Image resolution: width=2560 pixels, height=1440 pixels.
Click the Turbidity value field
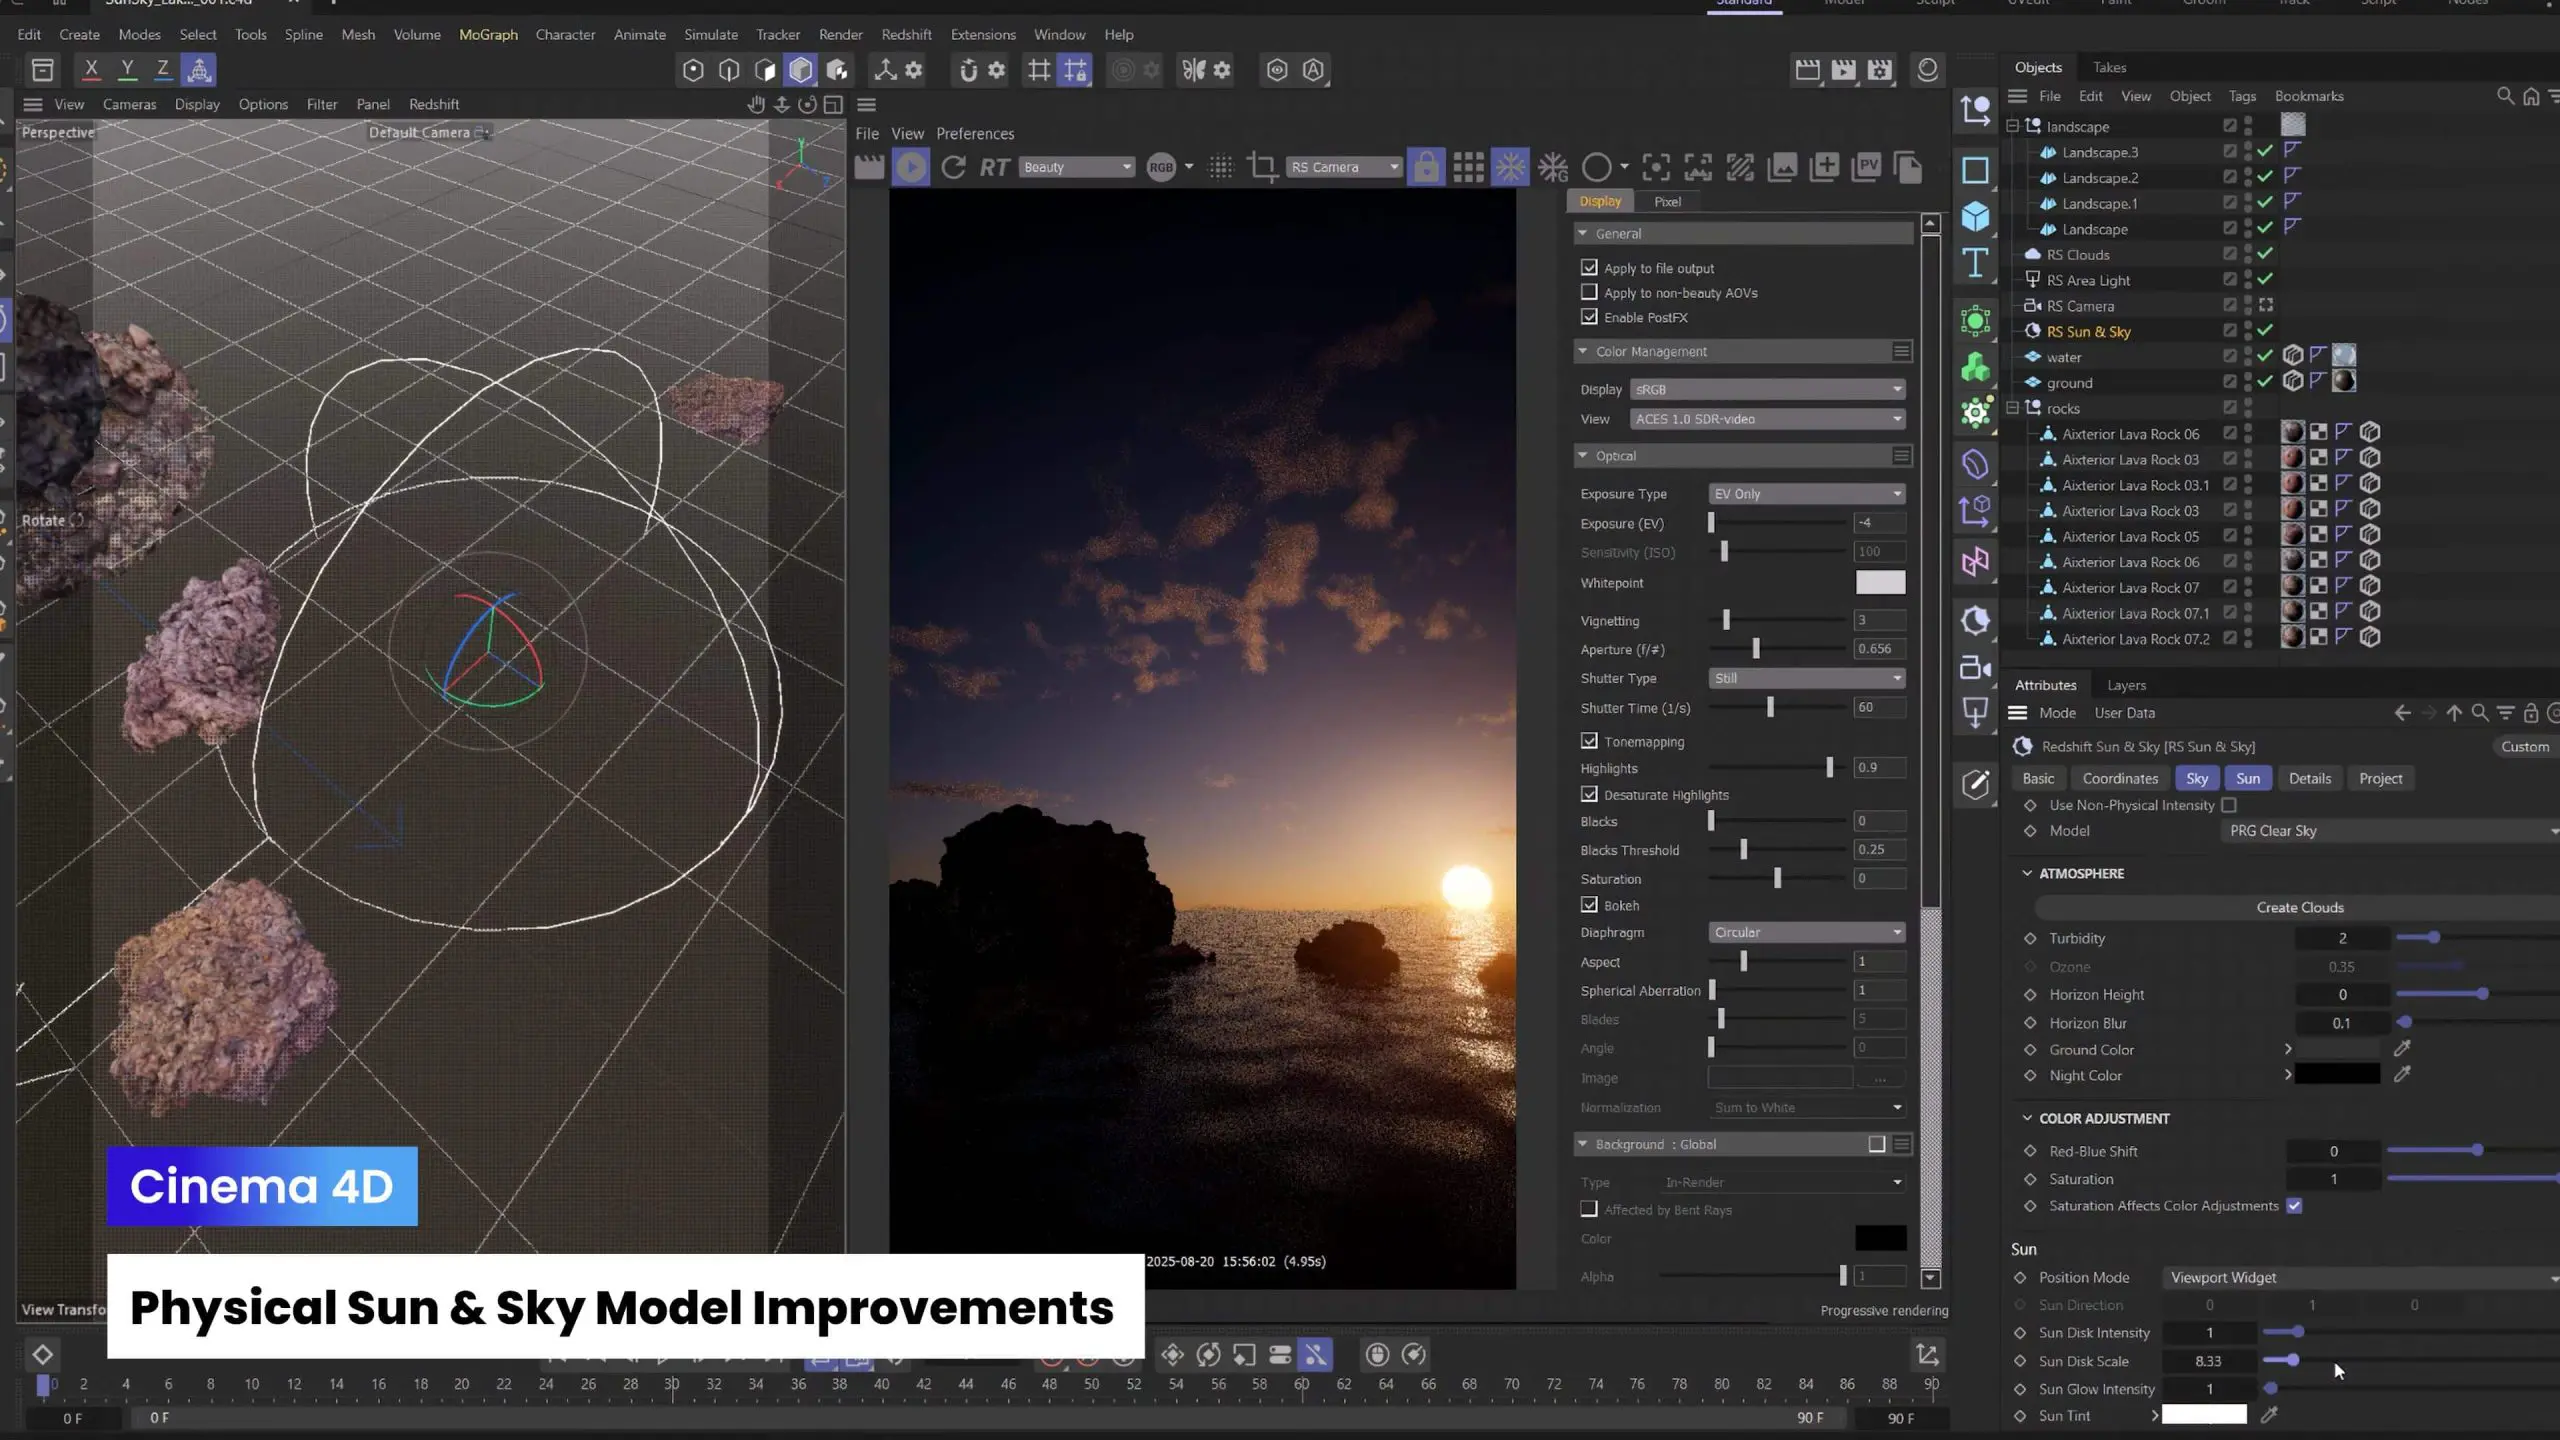(x=2341, y=938)
